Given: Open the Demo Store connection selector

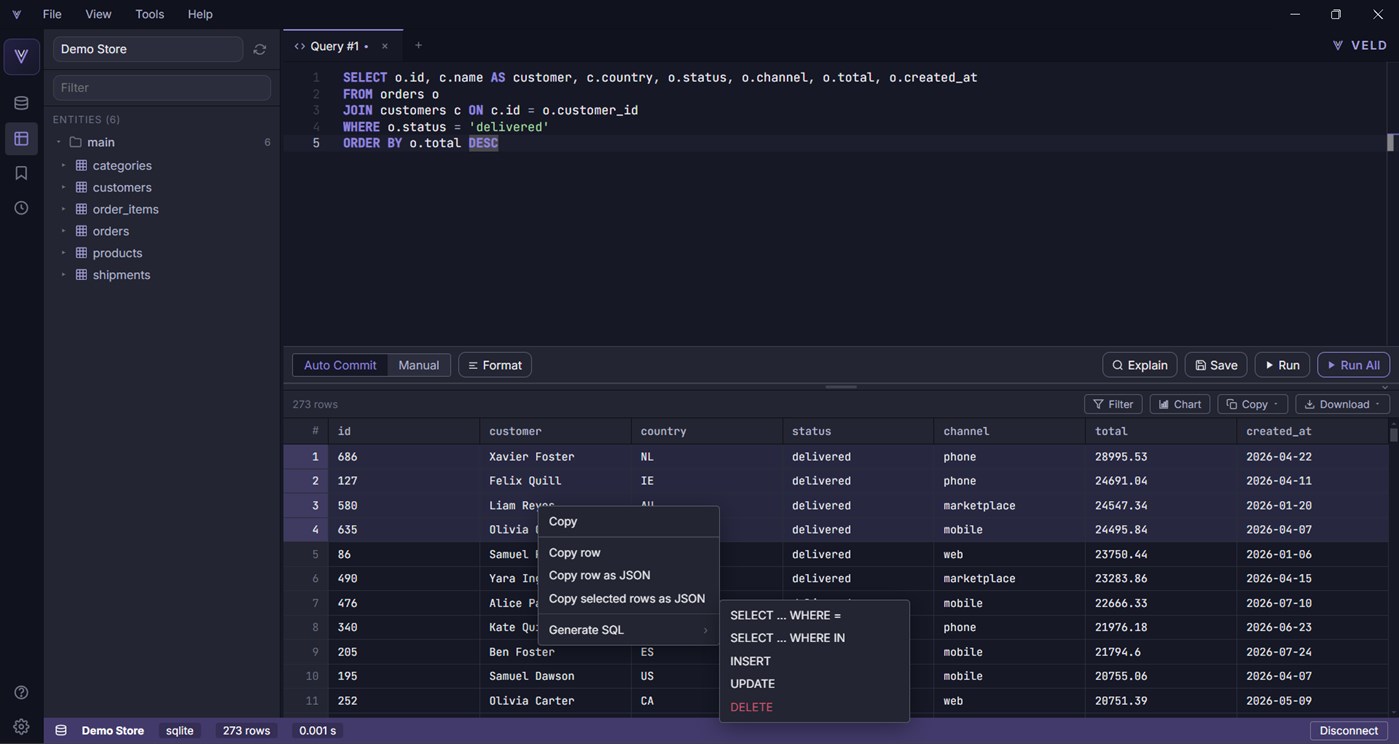Looking at the screenshot, I should [x=148, y=49].
